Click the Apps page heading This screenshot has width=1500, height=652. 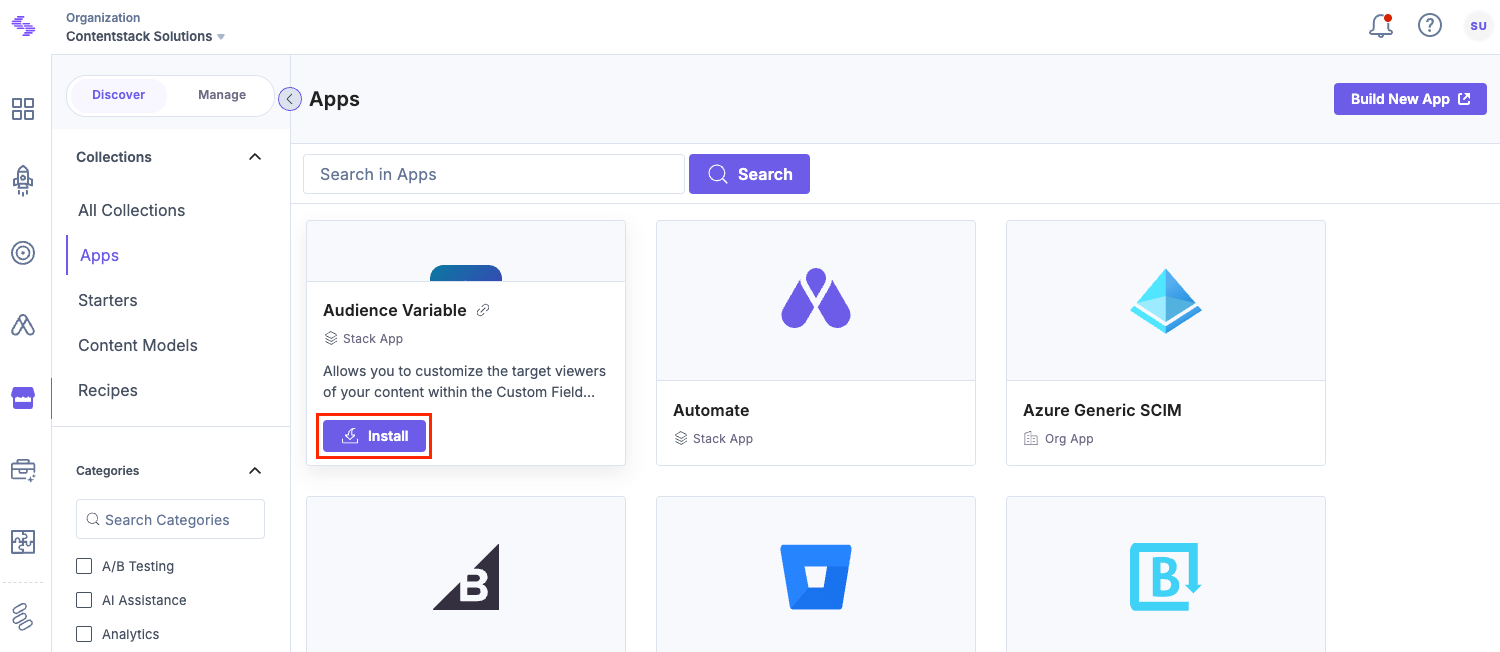[x=334, y=99]
